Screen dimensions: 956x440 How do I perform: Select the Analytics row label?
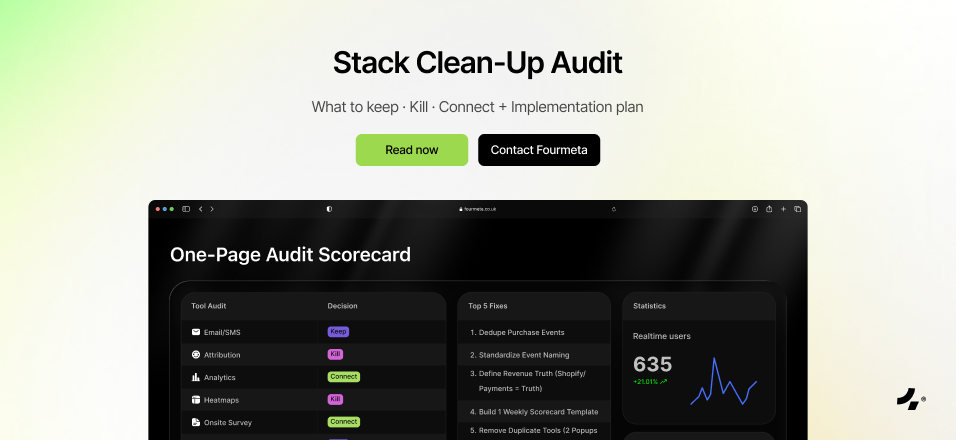[219, 378]
